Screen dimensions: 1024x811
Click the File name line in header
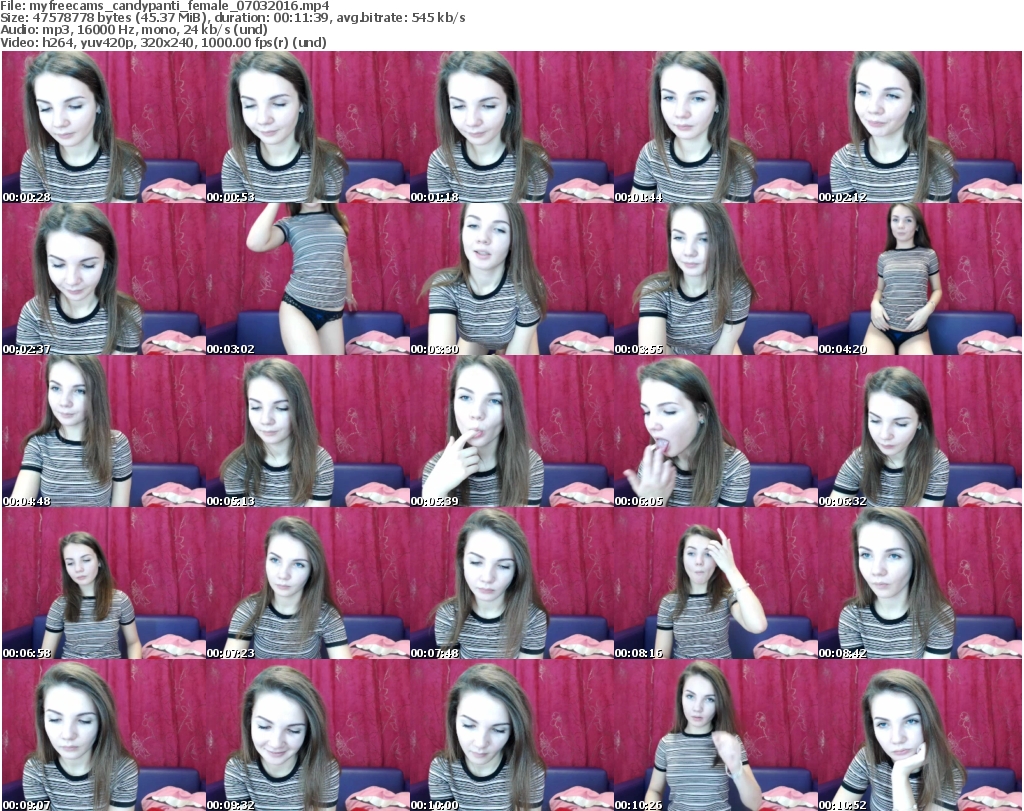(165, 6)
